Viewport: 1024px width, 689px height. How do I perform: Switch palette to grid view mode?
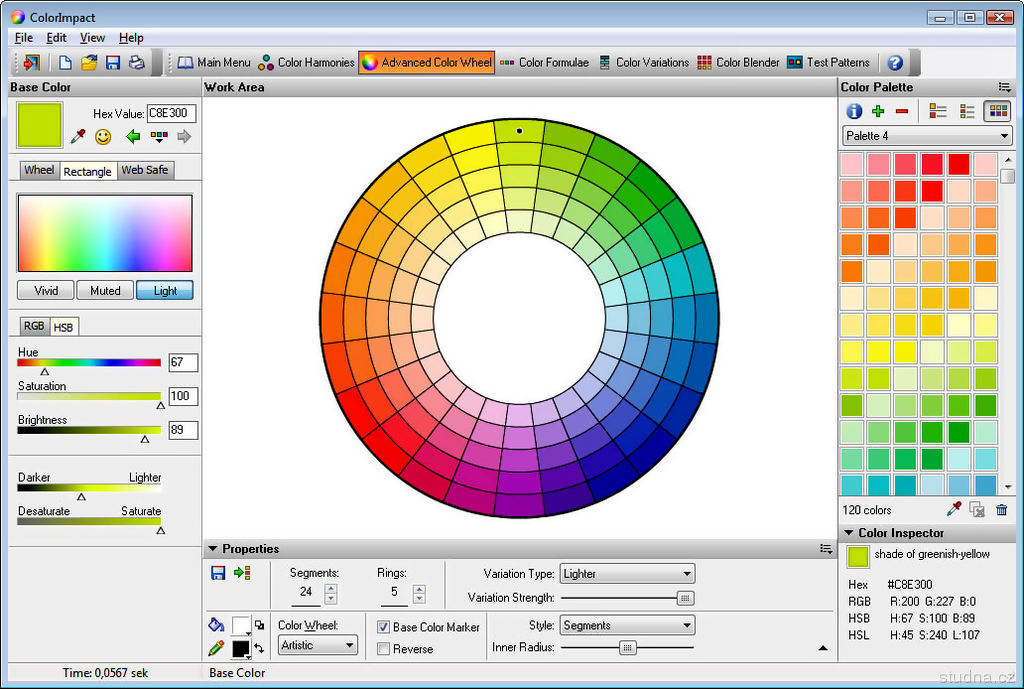tap(997, 111)
